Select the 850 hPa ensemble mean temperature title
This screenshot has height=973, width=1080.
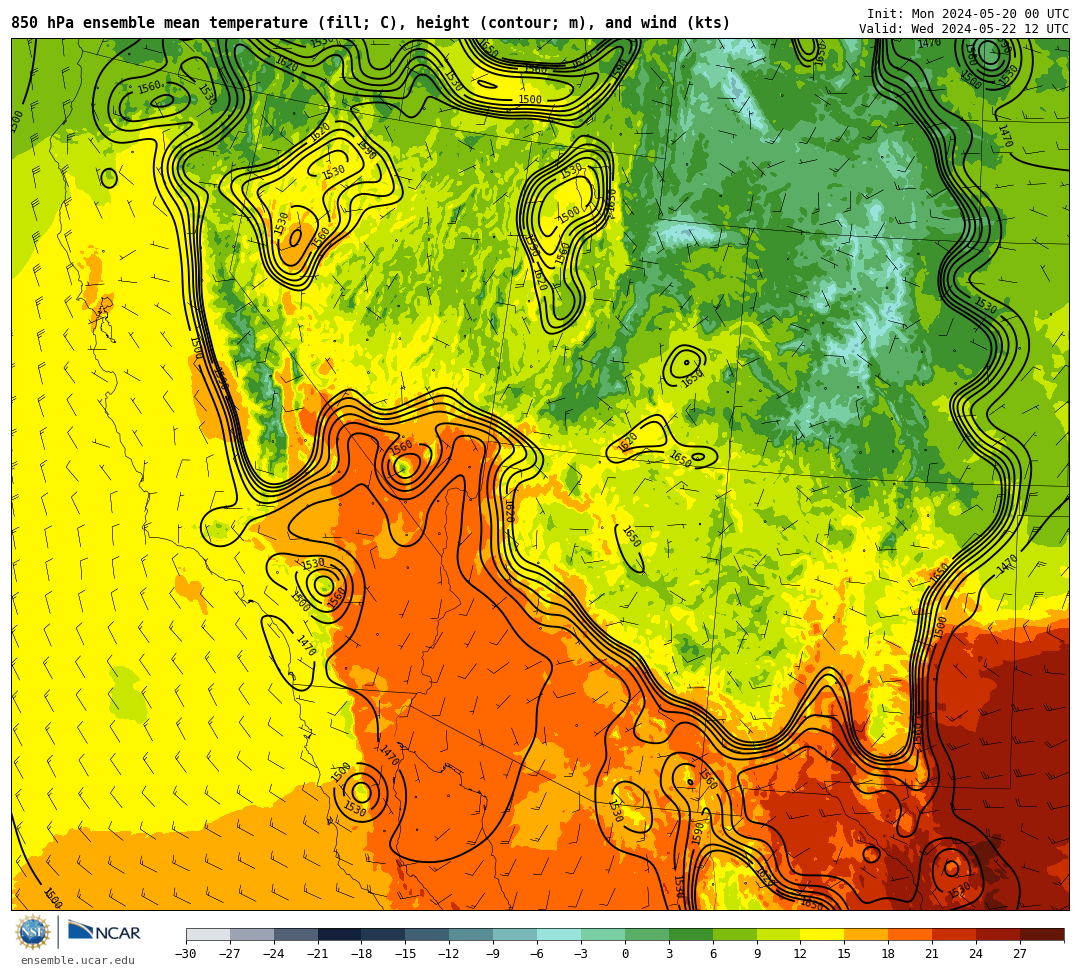tap(371, 23)
